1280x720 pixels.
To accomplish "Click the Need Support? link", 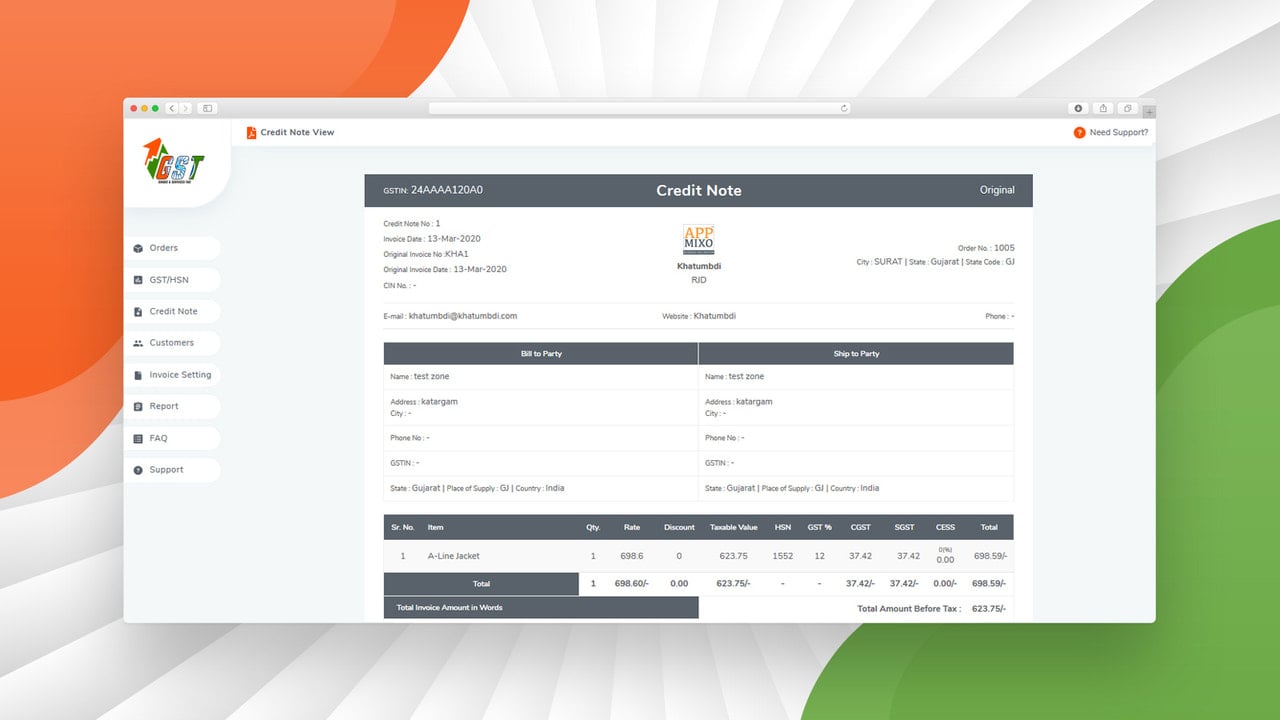I will point(1118,133).
